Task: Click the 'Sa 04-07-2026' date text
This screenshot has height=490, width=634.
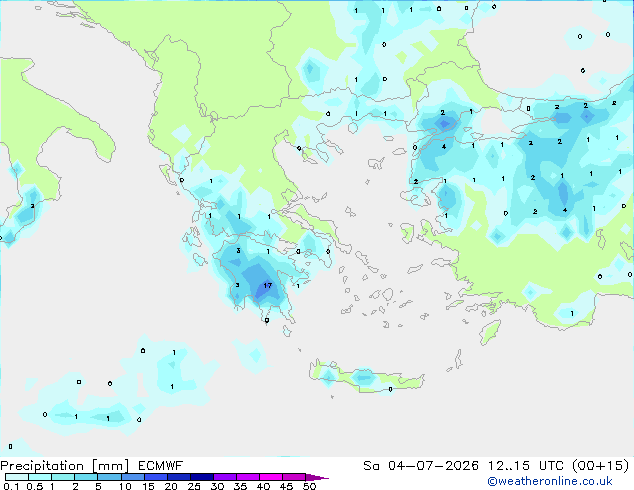Action: (x=421, y=466)
